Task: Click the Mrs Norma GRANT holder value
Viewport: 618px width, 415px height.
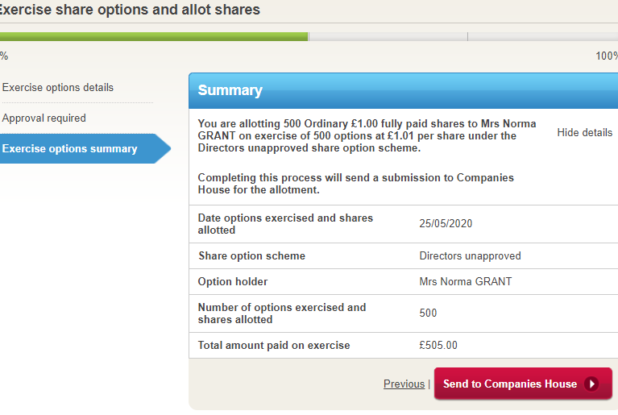Action: (x=466, y=282)
